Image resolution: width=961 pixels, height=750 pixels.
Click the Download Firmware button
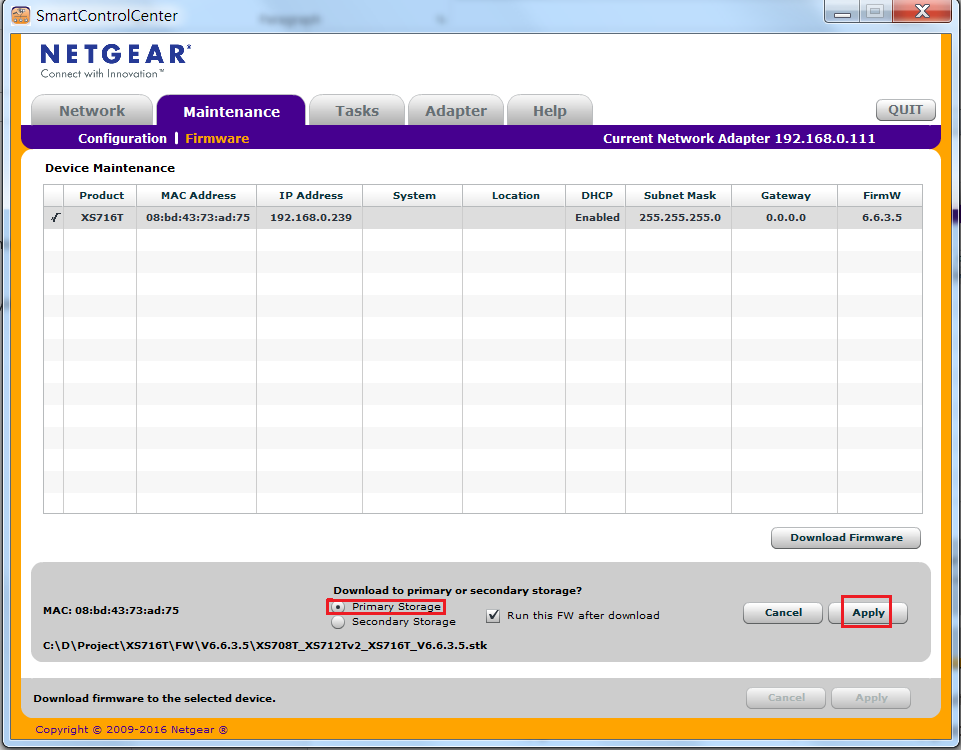pos(846,537)
